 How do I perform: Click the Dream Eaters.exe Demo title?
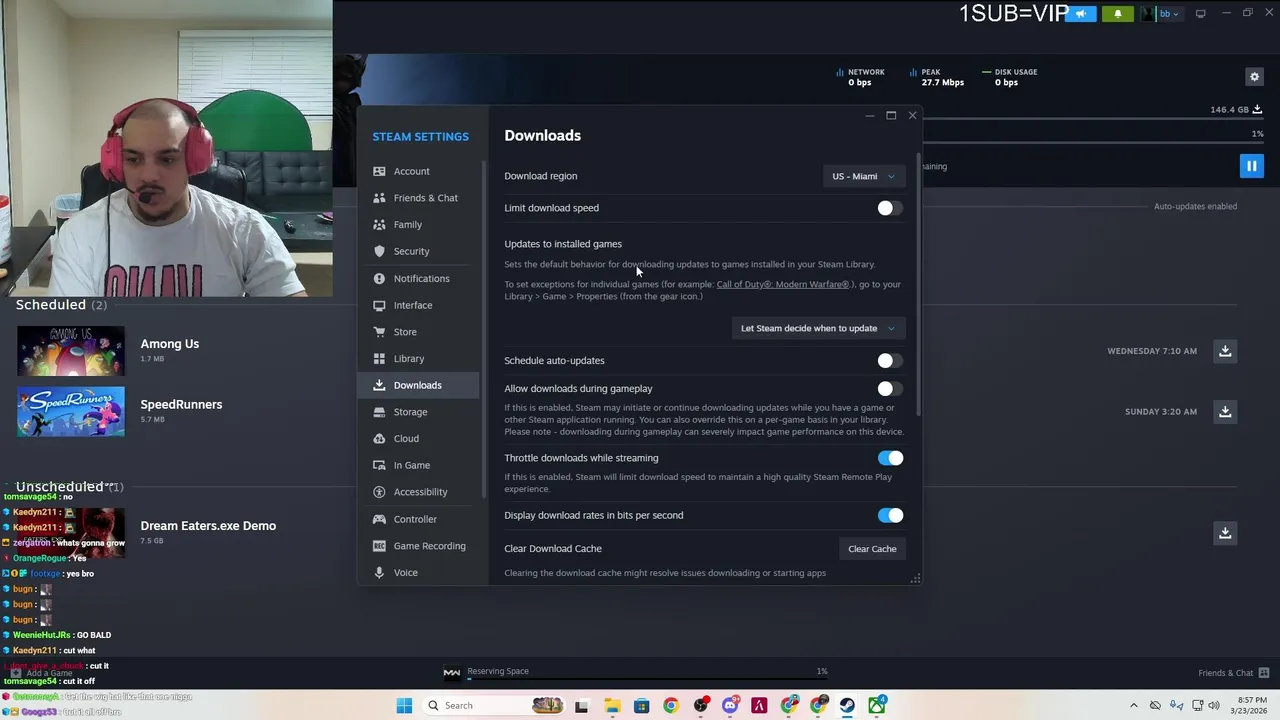coord(208,526)
